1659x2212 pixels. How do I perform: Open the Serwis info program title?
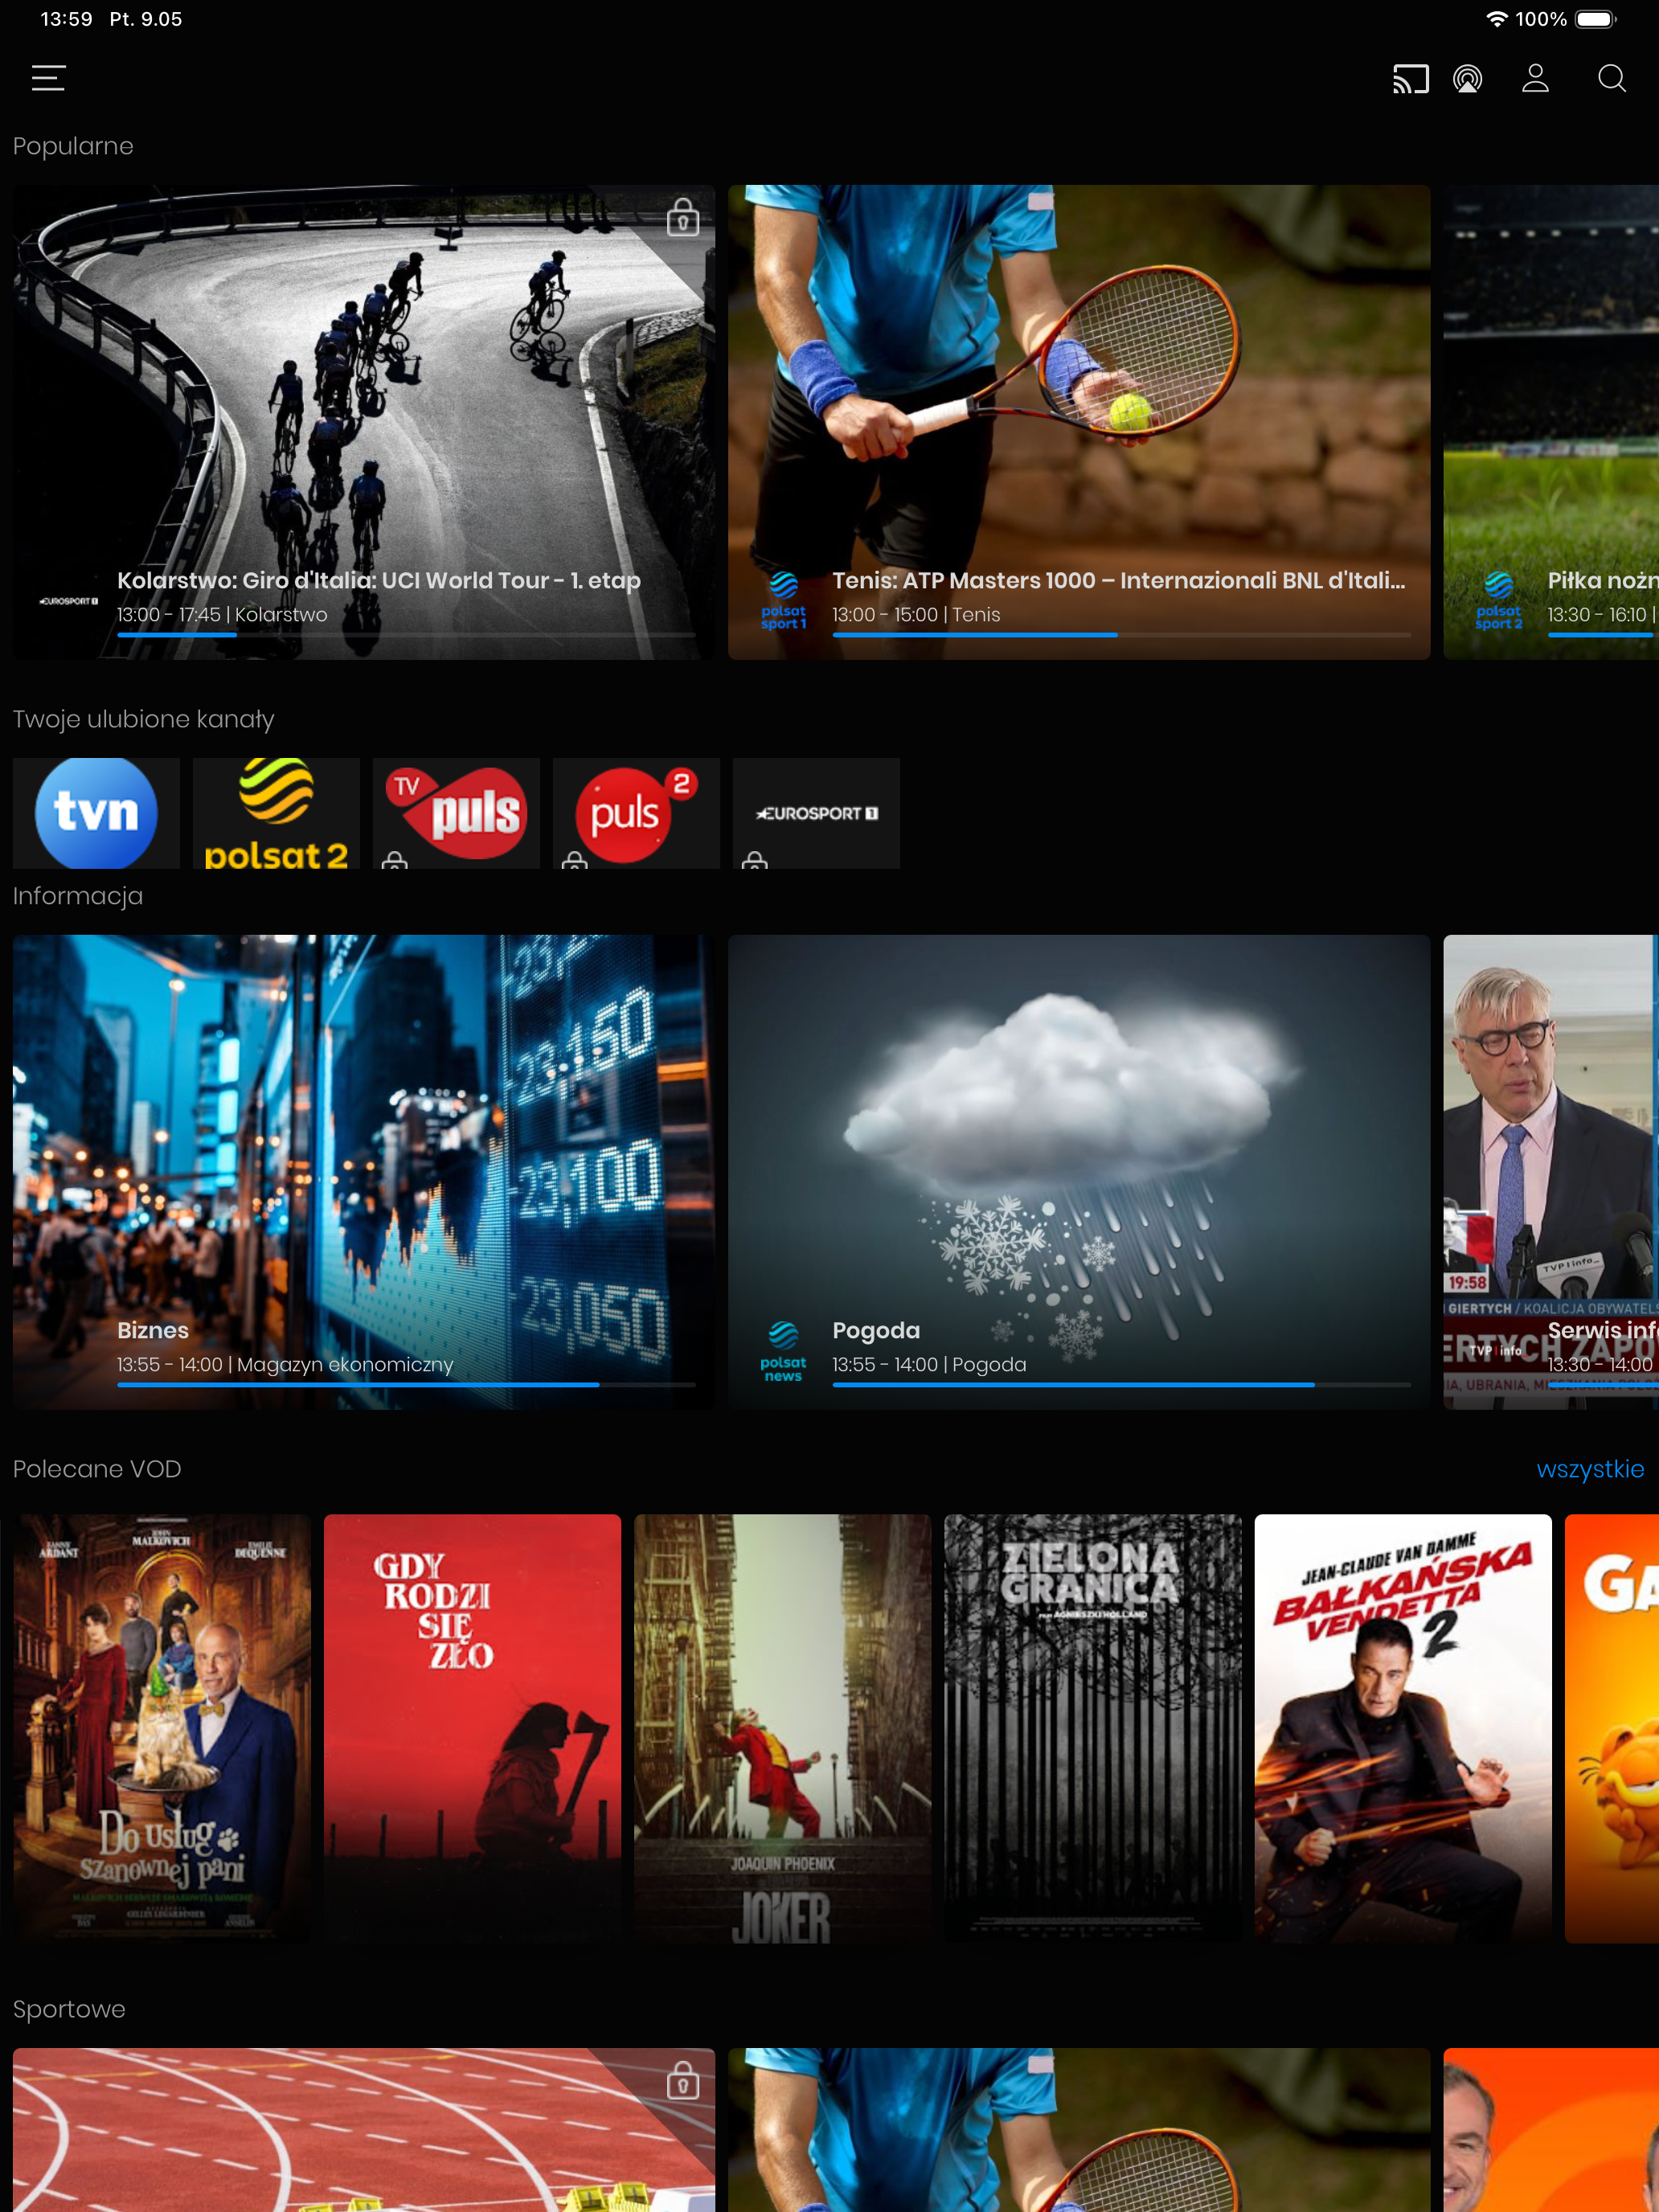pos(1603,1330)
